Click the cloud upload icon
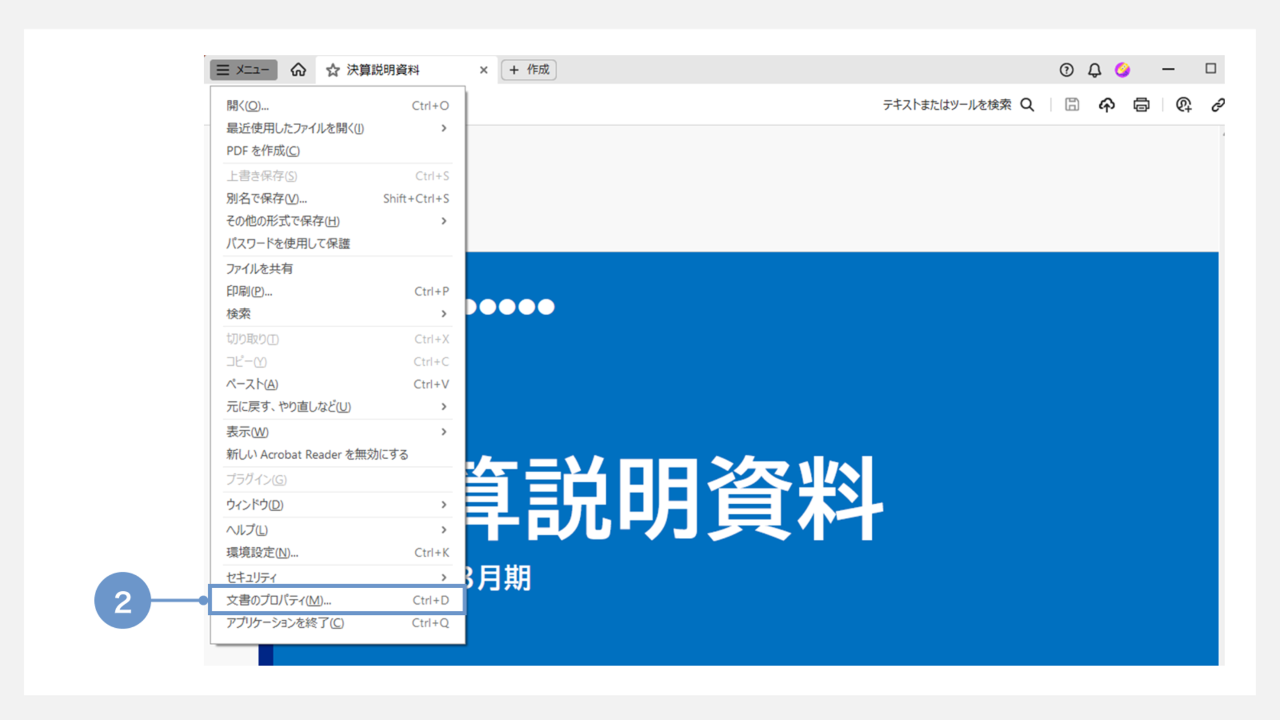The height and width of the screenshot is (720, 1280). 1107,104
